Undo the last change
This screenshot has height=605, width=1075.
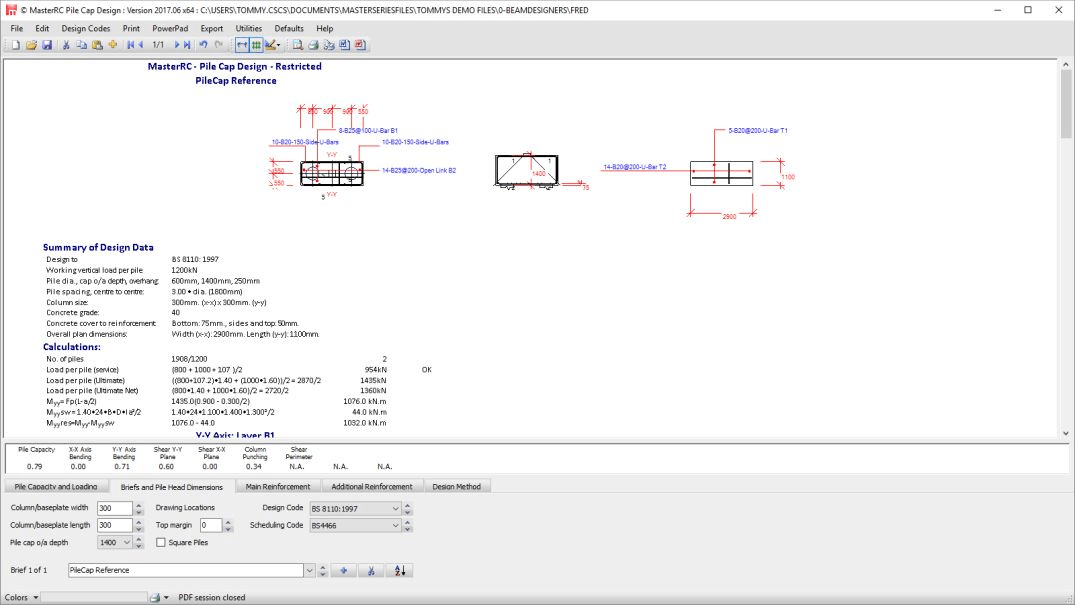tap(204, 45)
